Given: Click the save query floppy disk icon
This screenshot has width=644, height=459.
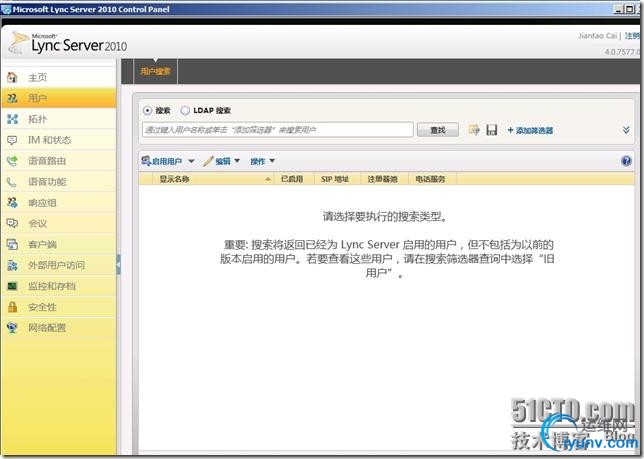Looking at the screenshot, I should click(492, 130).
